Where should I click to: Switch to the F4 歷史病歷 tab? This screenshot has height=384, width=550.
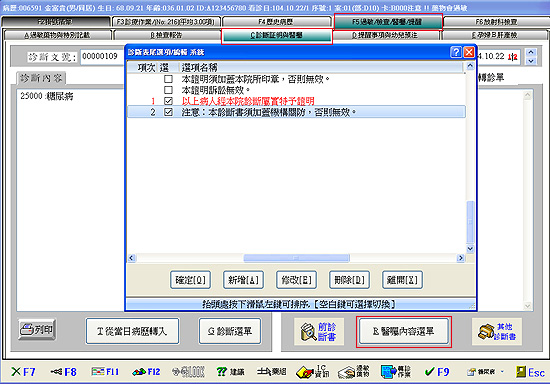pyautogui.click(x=276, y=22)
